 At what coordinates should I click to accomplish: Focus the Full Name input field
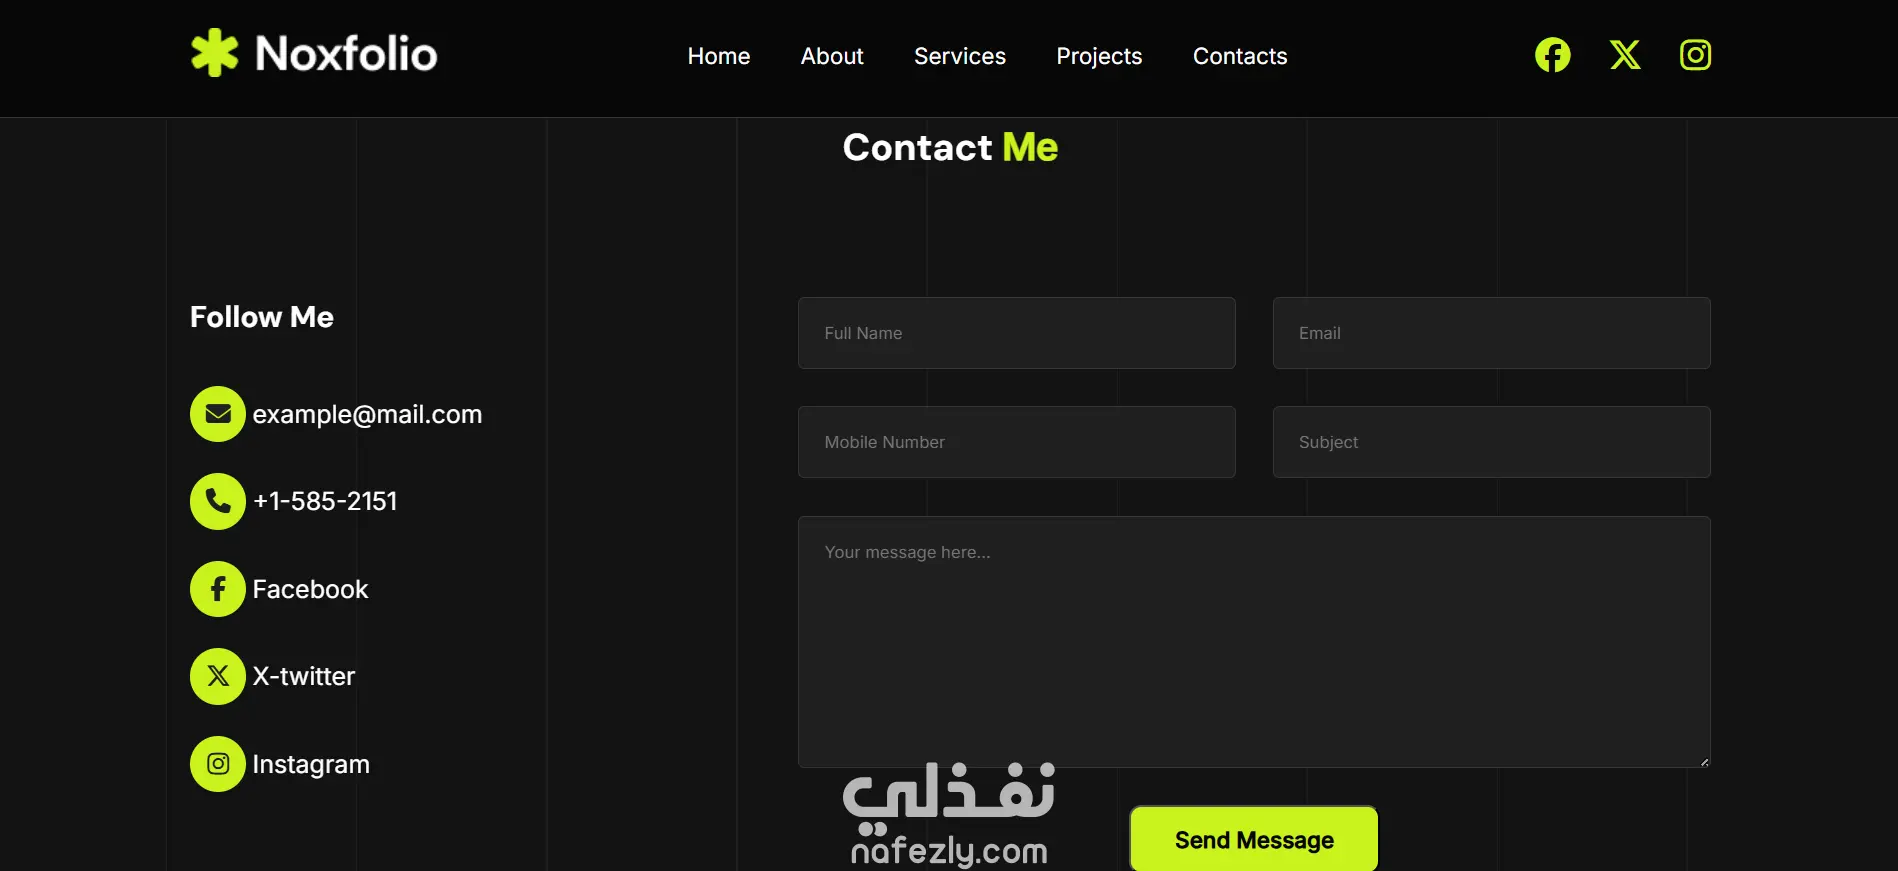[x=1017, y=333]
